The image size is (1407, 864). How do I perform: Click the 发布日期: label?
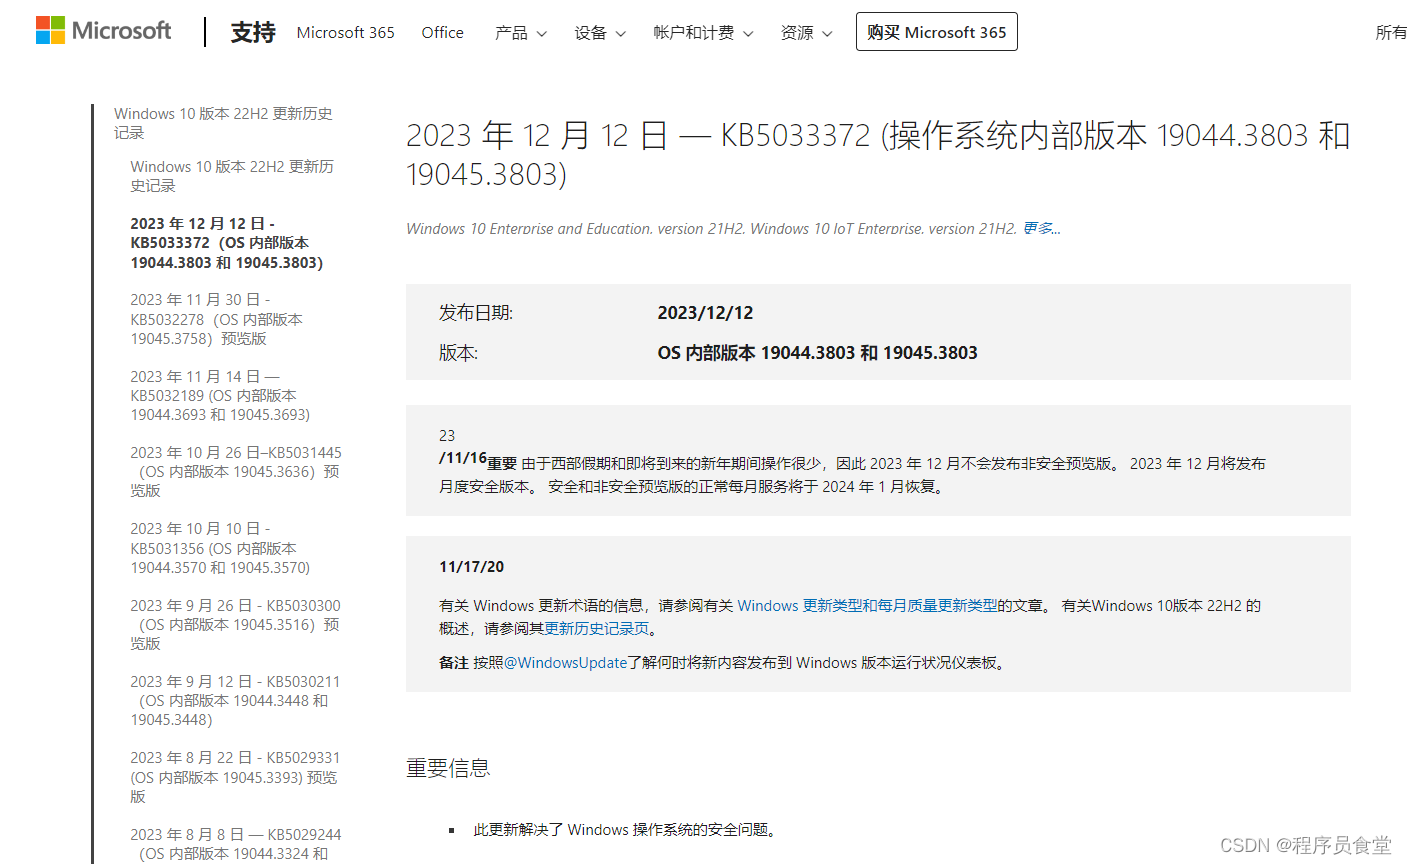point(476,313)
